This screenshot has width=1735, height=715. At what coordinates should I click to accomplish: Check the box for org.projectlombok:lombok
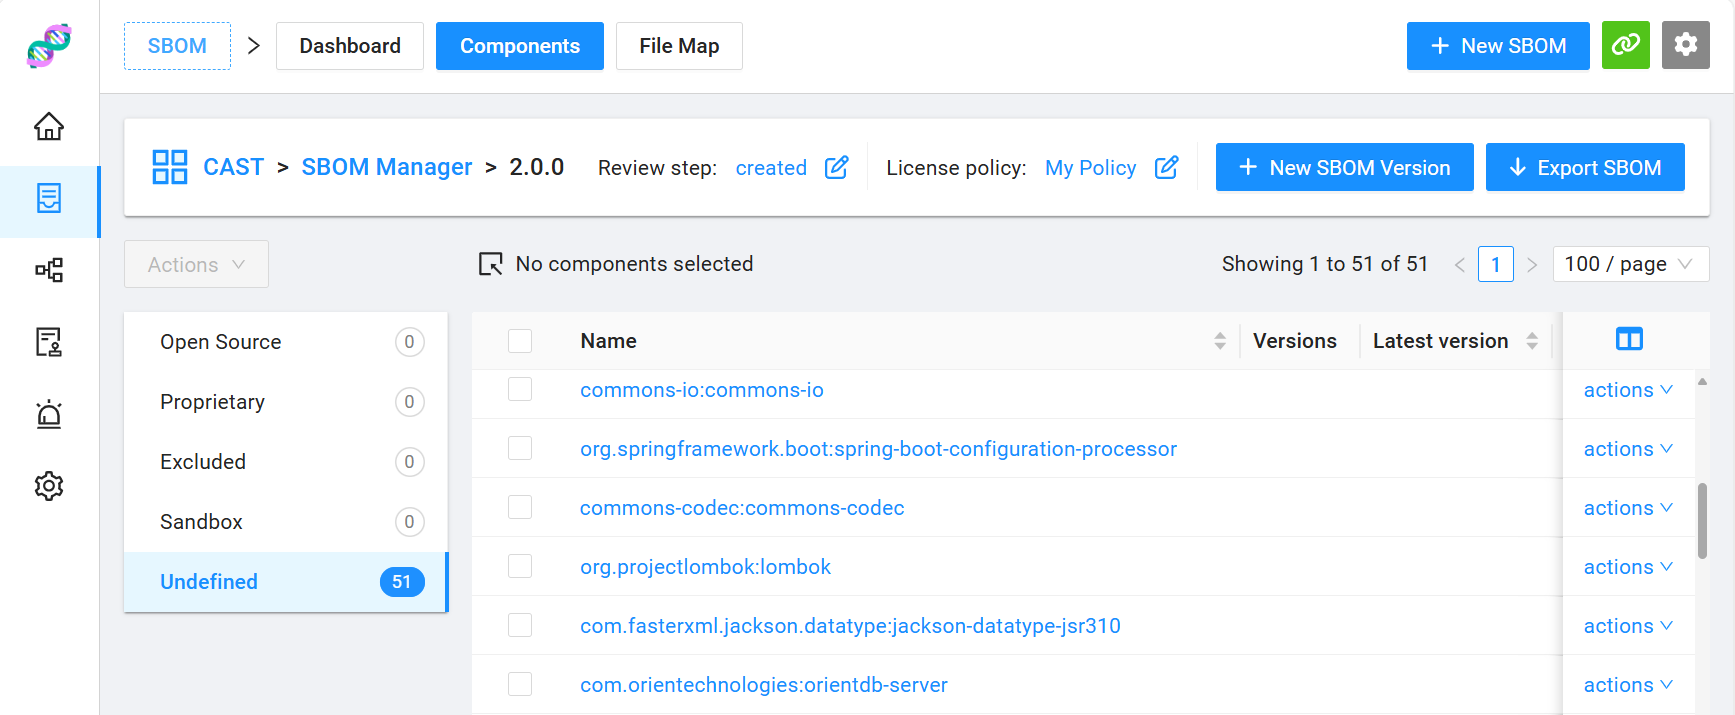(x=520, y=567)
